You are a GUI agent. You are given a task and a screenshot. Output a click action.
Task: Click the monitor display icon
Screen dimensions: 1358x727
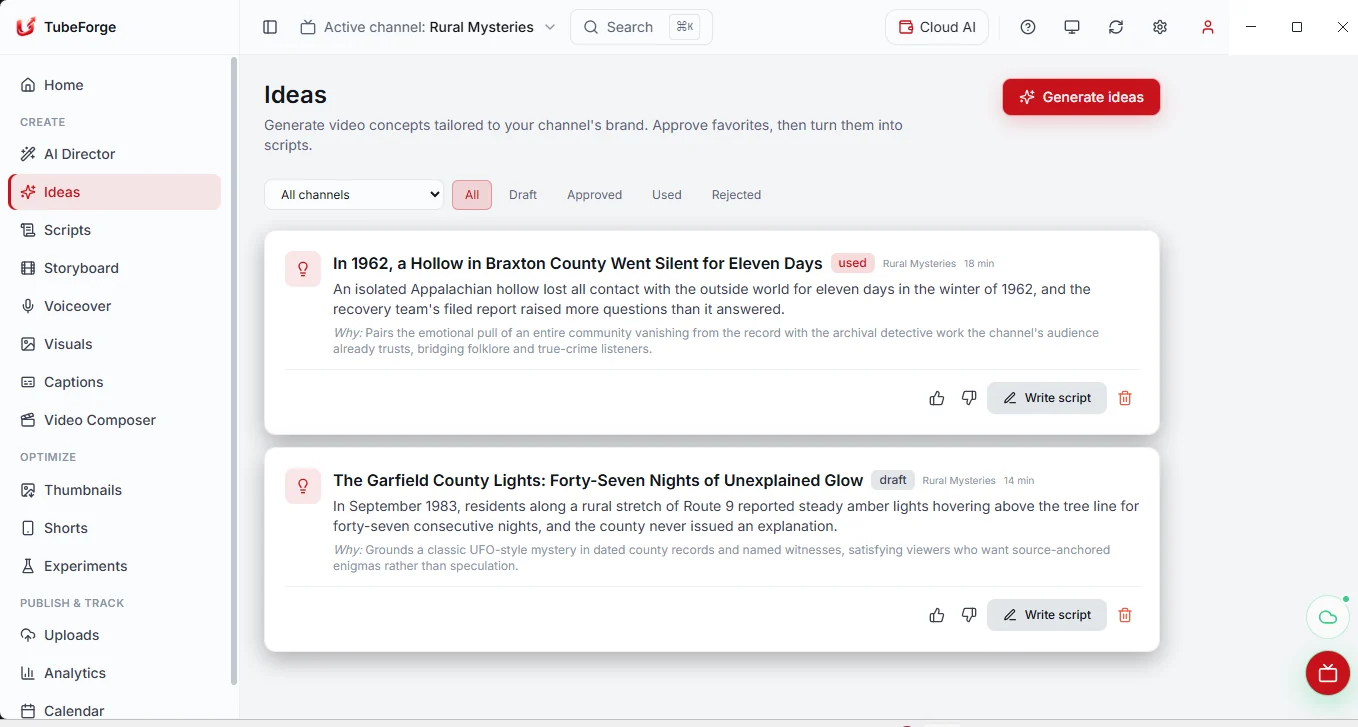1072,27
